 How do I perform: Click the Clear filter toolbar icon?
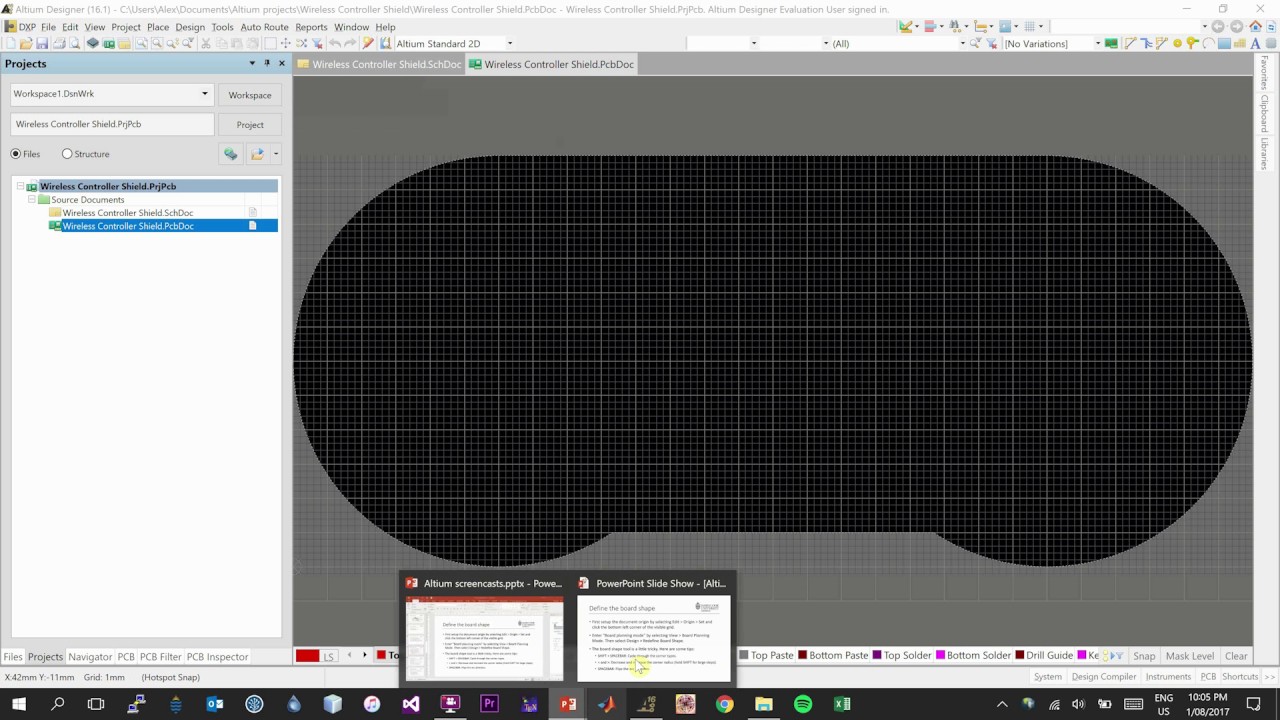pyautogui.click(x=316, y=44)
